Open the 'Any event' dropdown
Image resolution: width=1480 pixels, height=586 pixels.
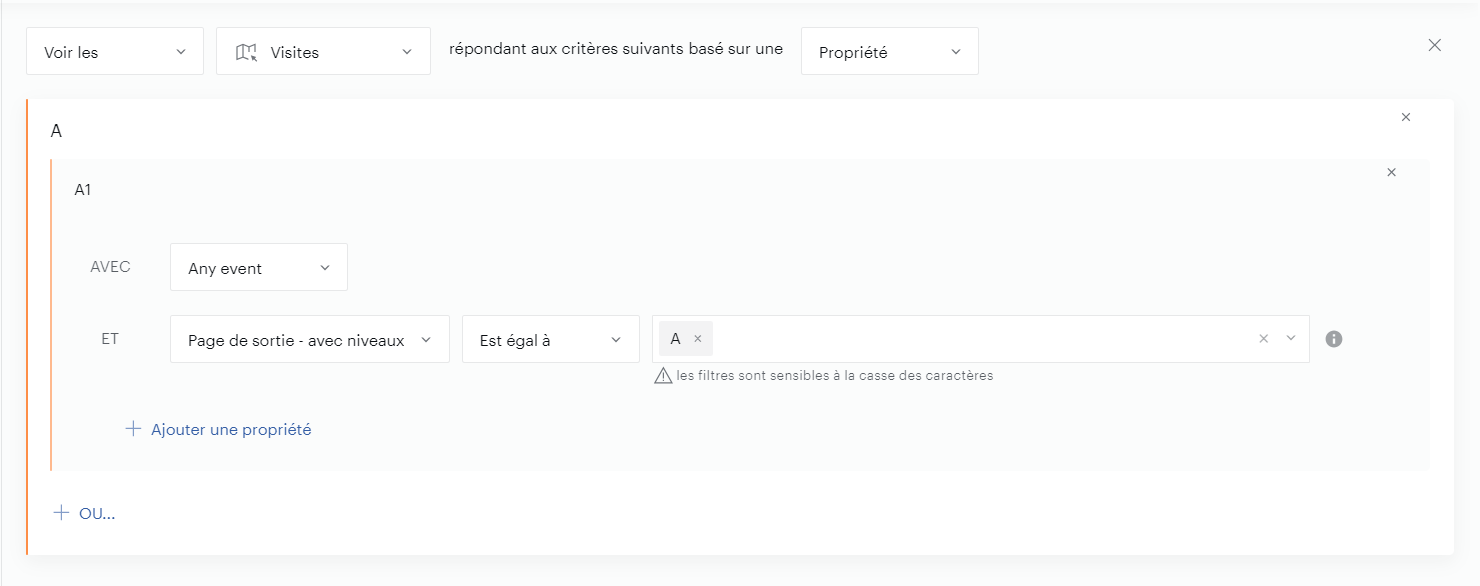258,268
